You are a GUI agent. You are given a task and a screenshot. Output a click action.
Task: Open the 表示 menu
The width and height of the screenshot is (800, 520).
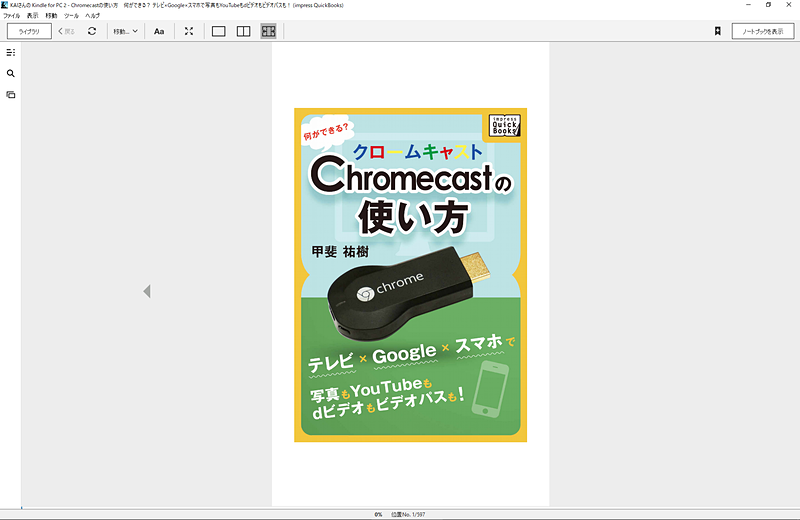click(32, 16)
